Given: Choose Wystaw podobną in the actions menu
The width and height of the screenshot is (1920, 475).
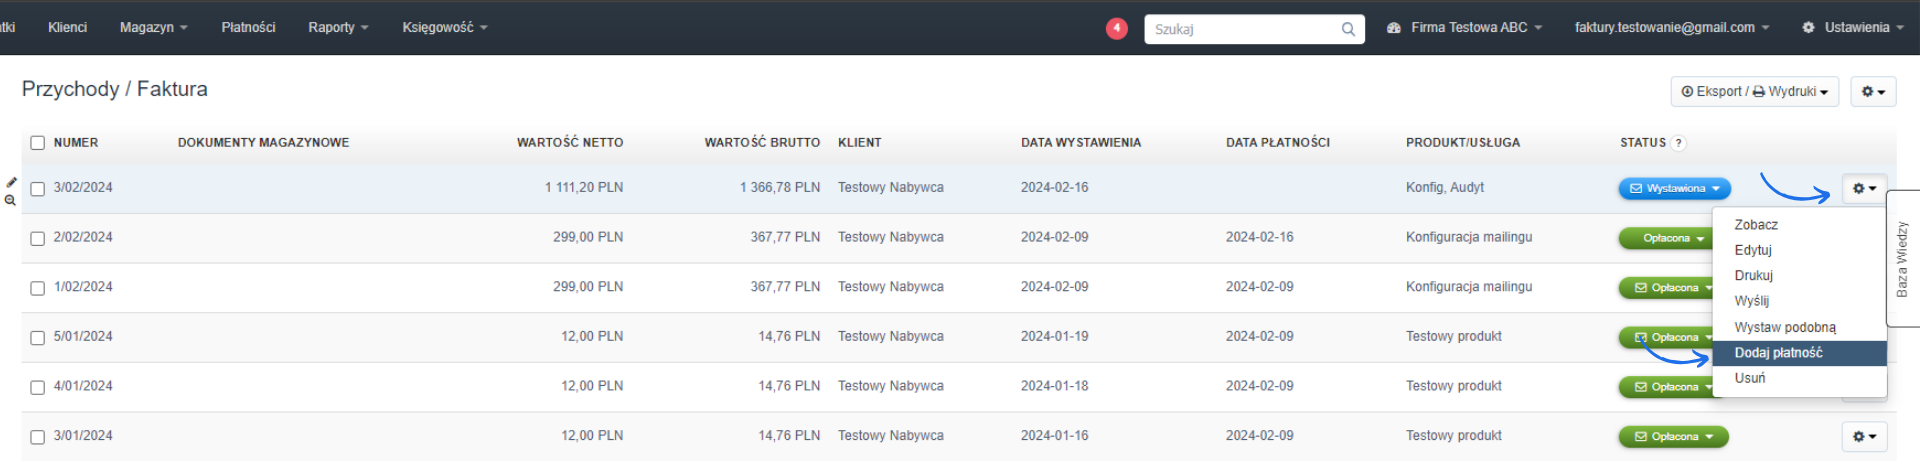Looking at the screenshot, I should click(1784, 327).
